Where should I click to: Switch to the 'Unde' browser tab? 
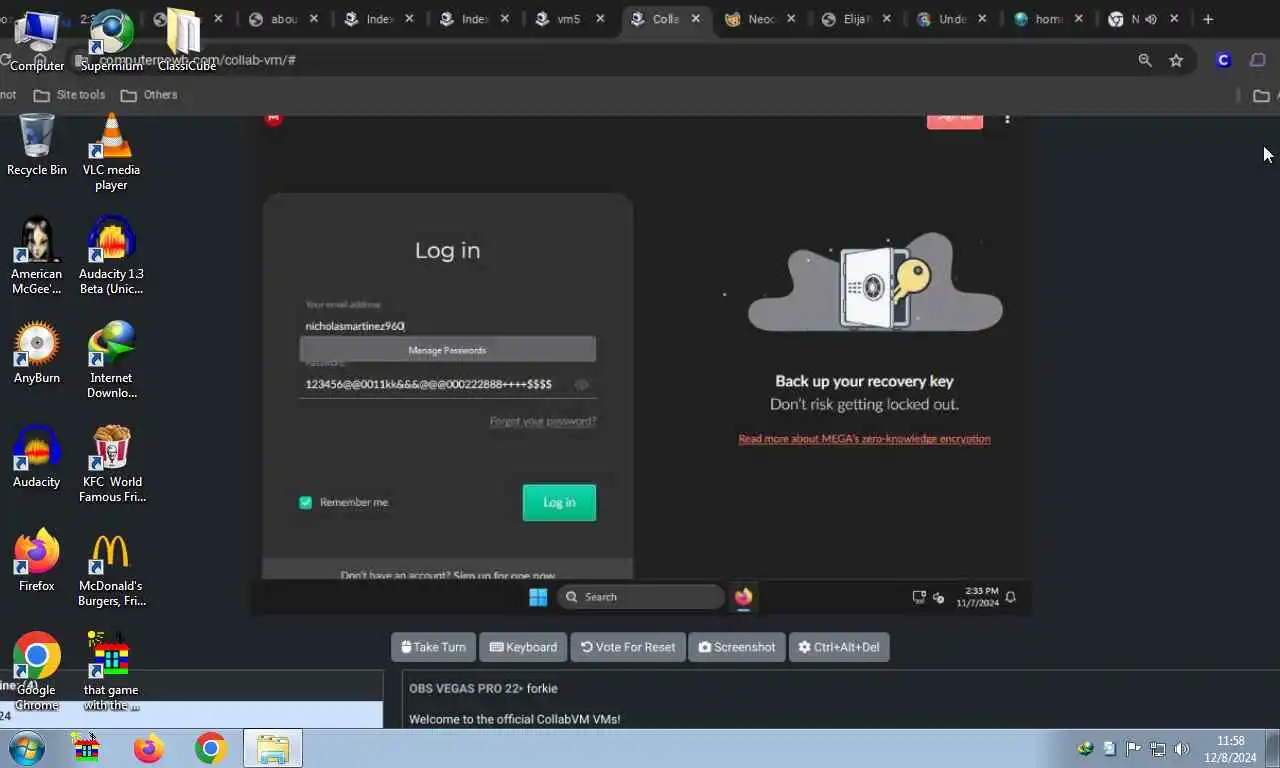pos(951,19)
